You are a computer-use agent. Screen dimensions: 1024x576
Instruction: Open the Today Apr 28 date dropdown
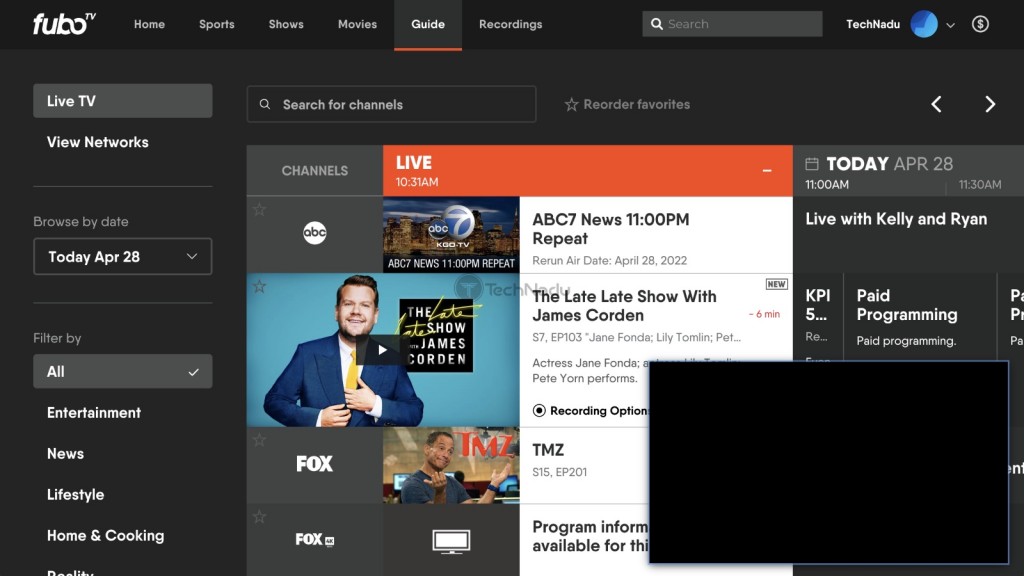tap(123, 257)
